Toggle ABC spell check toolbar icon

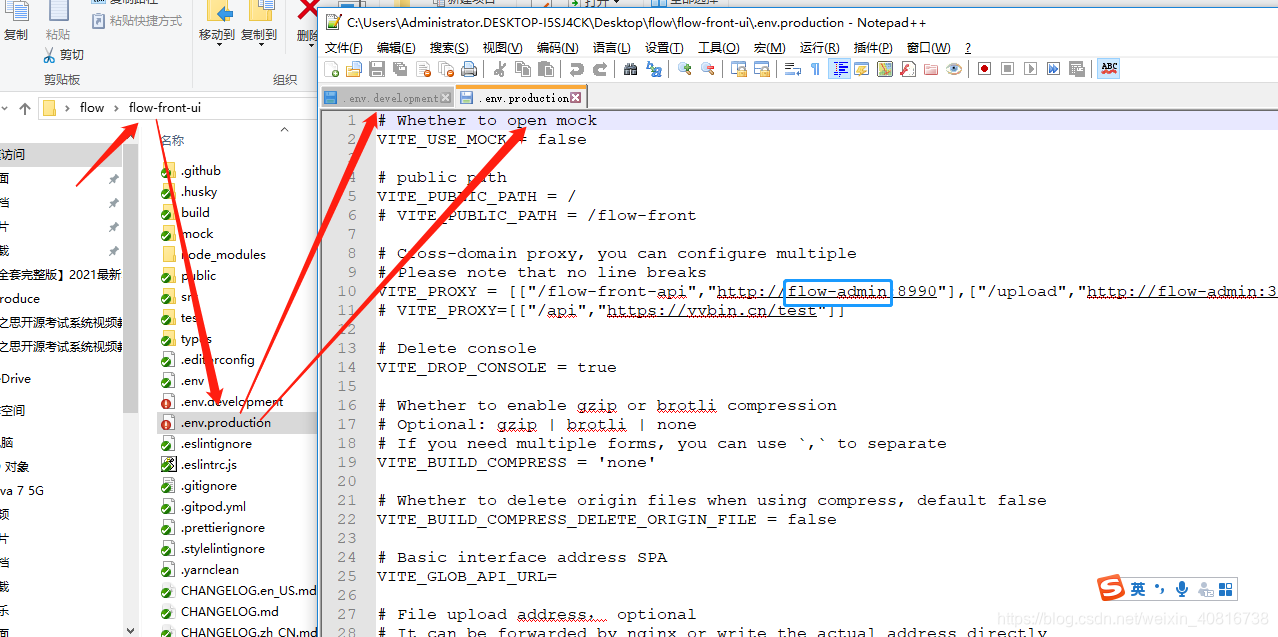pos(1108,69)
